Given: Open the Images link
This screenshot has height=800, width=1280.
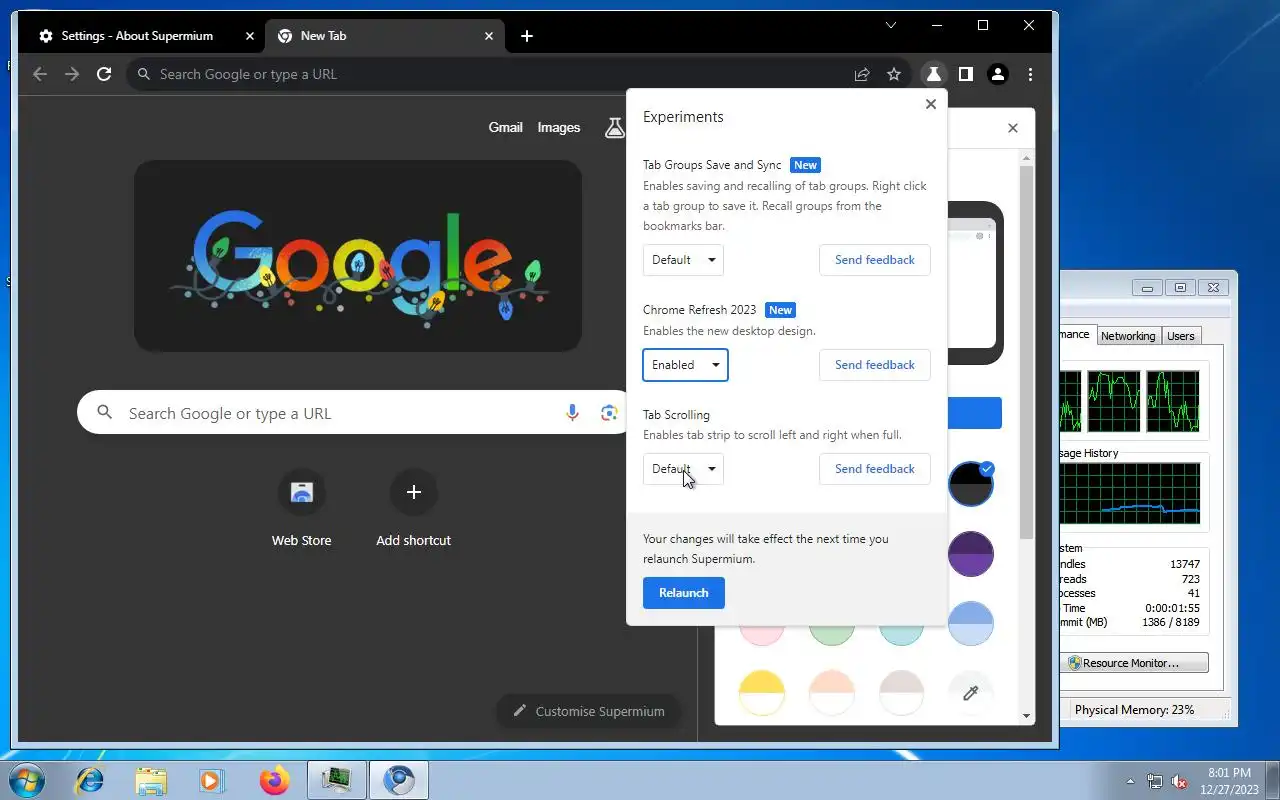Looking at the screenshot, I should click(559, 127).
